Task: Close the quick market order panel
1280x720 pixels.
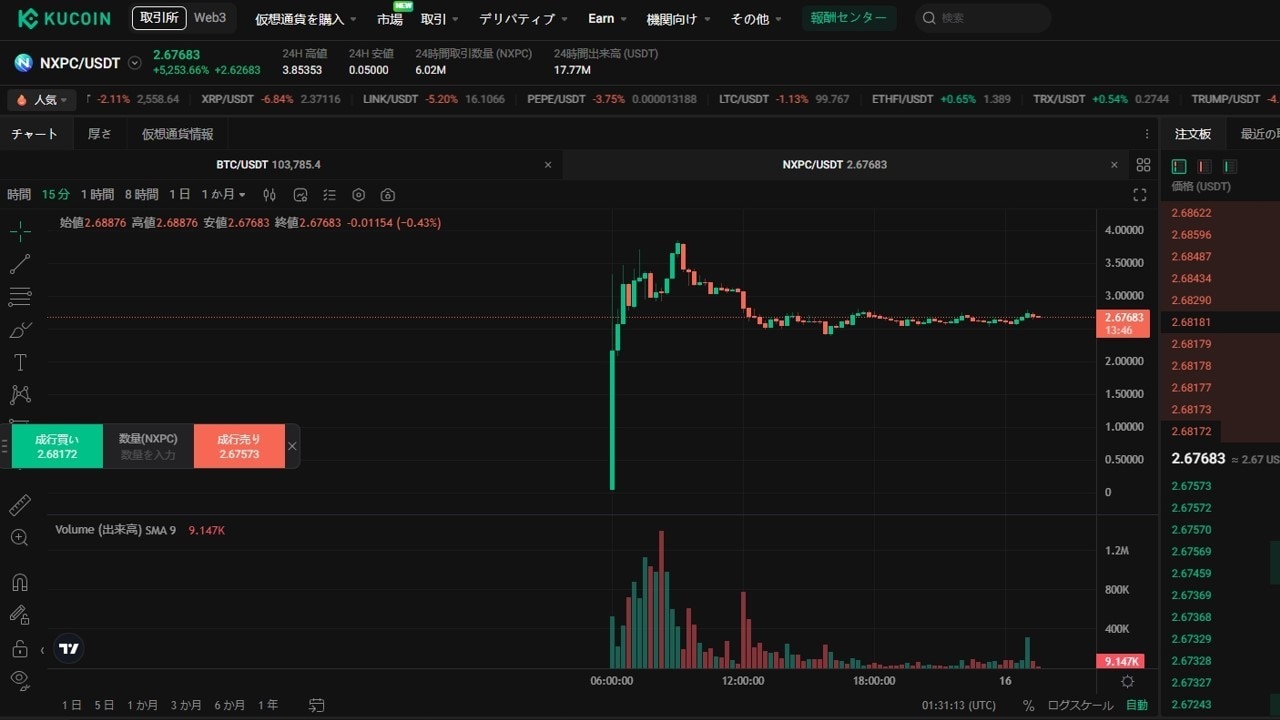Action: click(x=292, y=446)
